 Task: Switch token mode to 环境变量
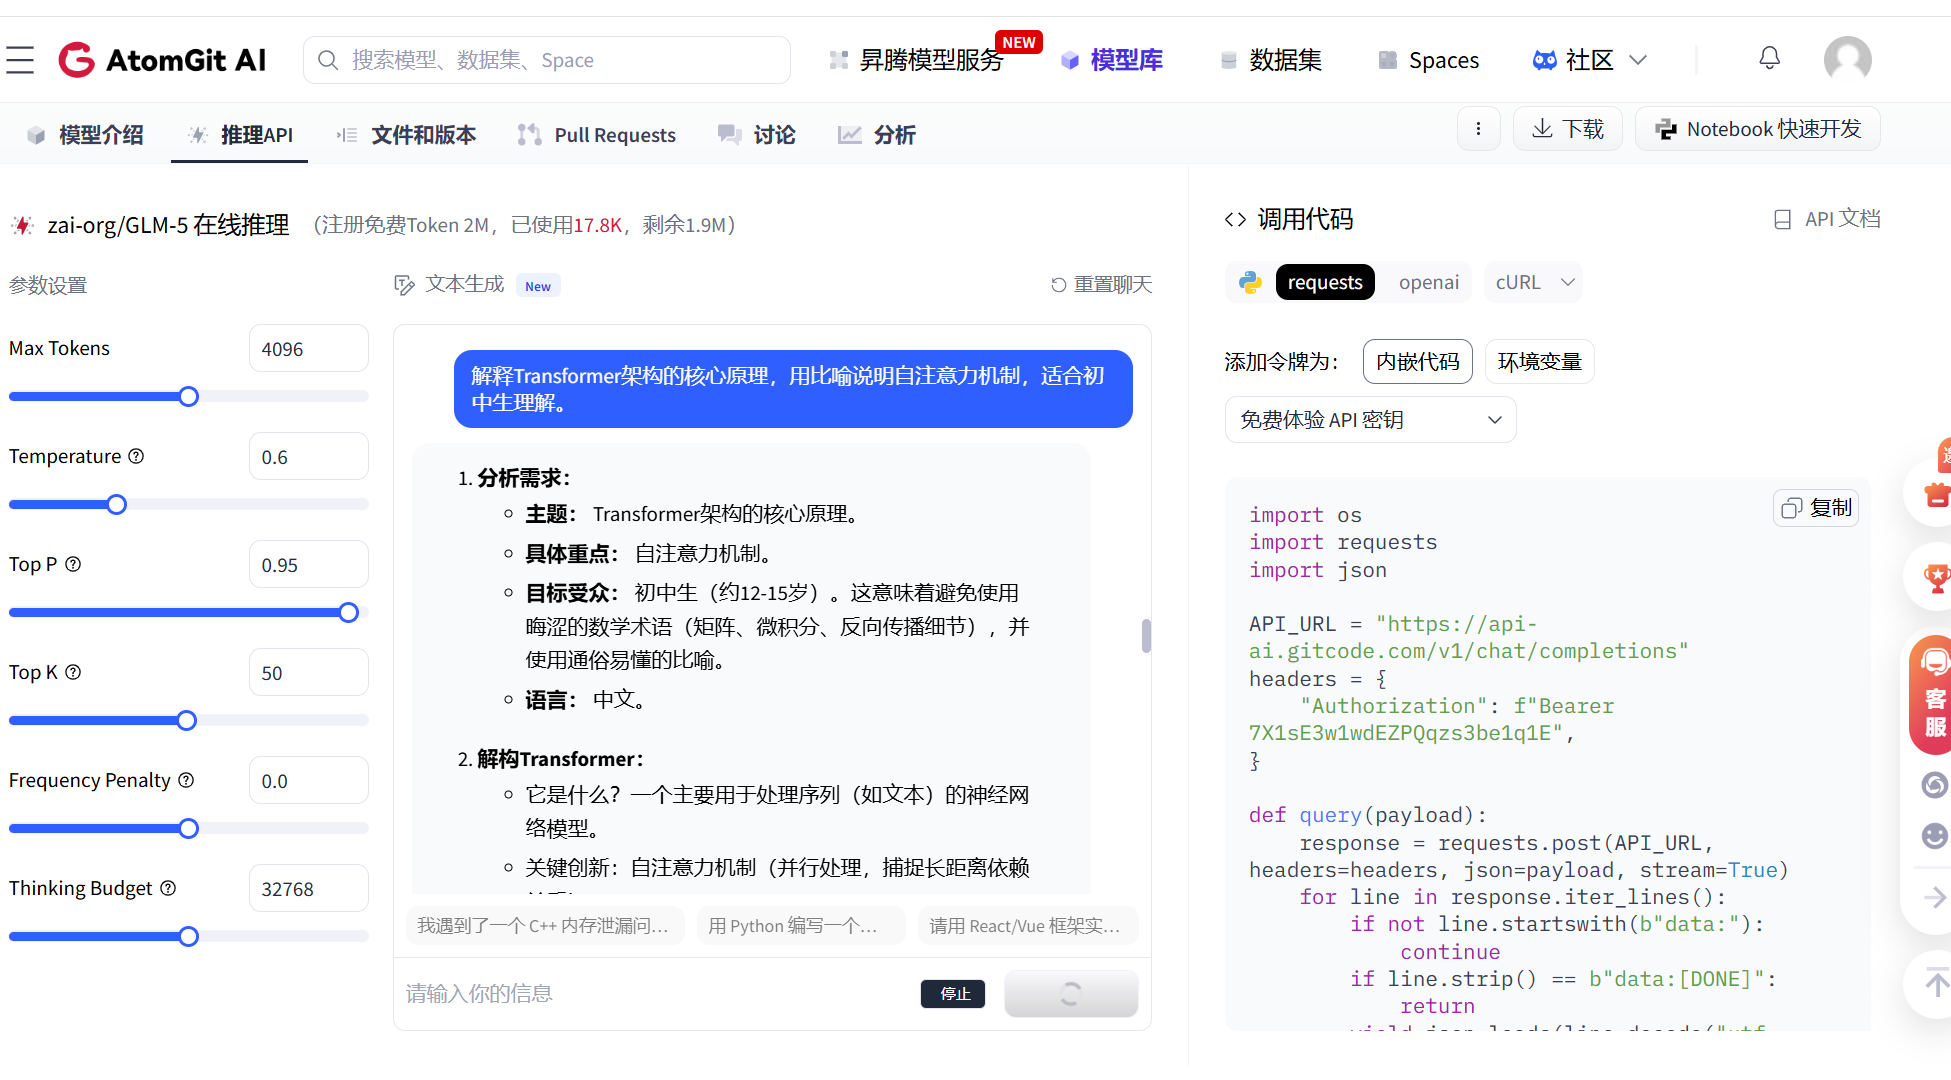click(1539, 361)
